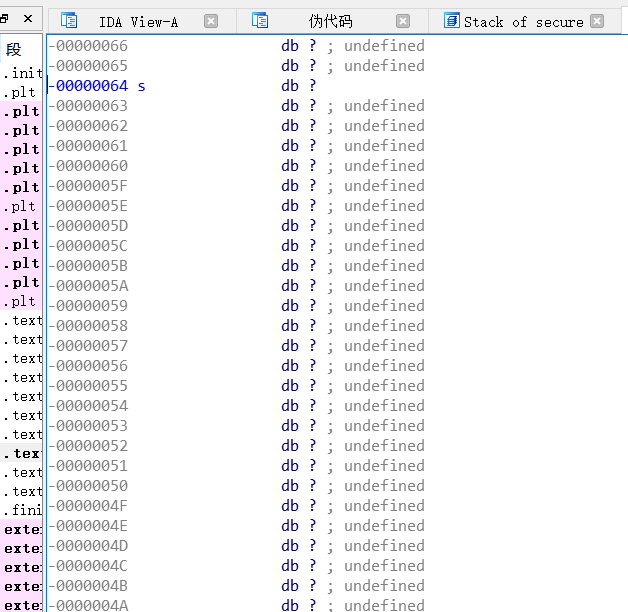Image resolution: width=628 pixels, height=612 pixels.
Task: Select the .init entry in the segment list
Action: pyautogui.click(x=22, y=73)
